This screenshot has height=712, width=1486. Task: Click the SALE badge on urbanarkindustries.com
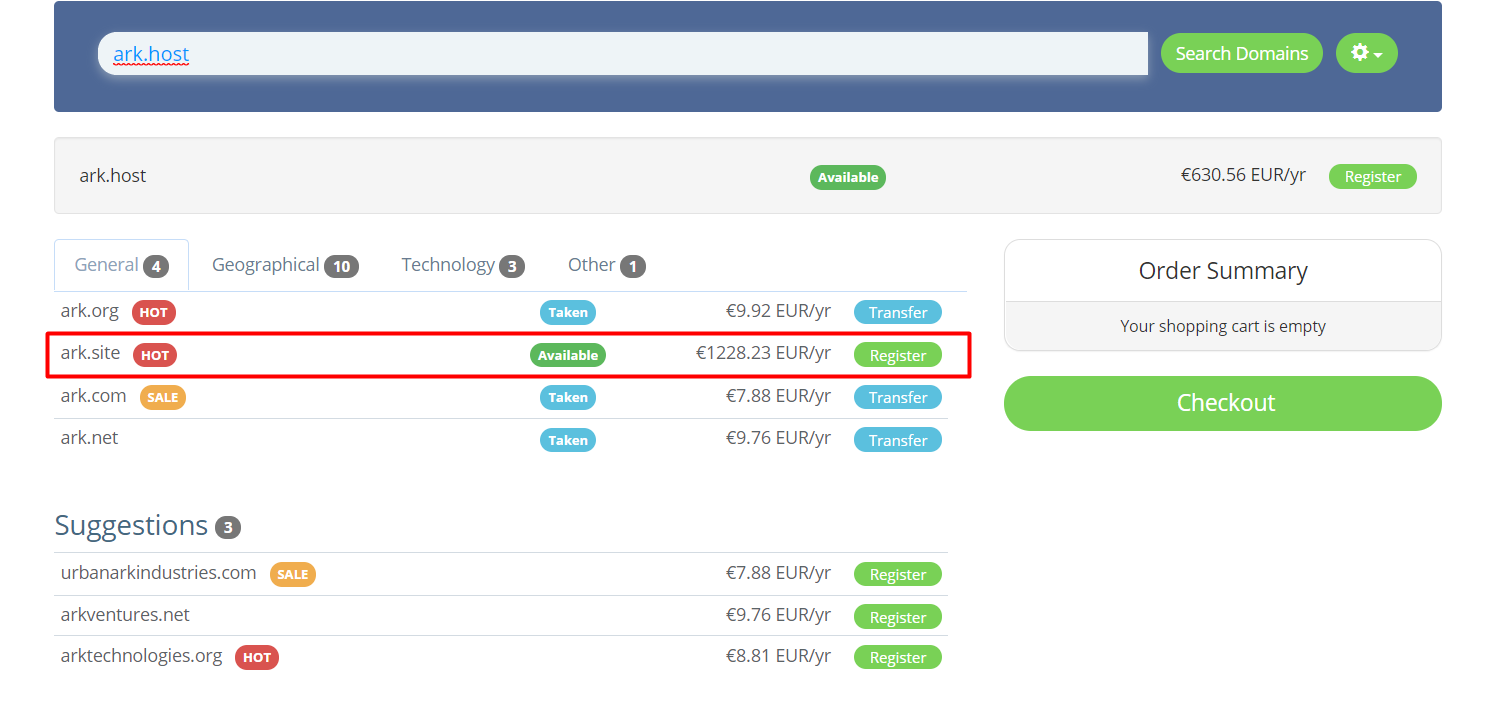[292, 574]
